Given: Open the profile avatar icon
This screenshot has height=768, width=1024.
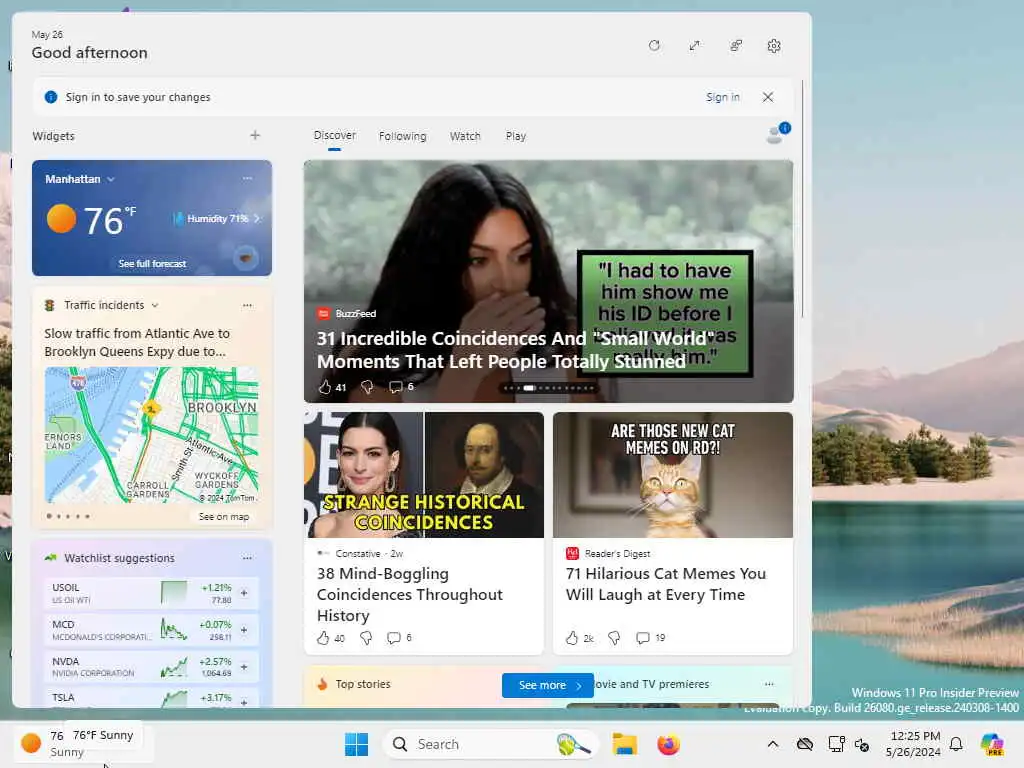Looking at the screenshot, I should pos(776,133).
